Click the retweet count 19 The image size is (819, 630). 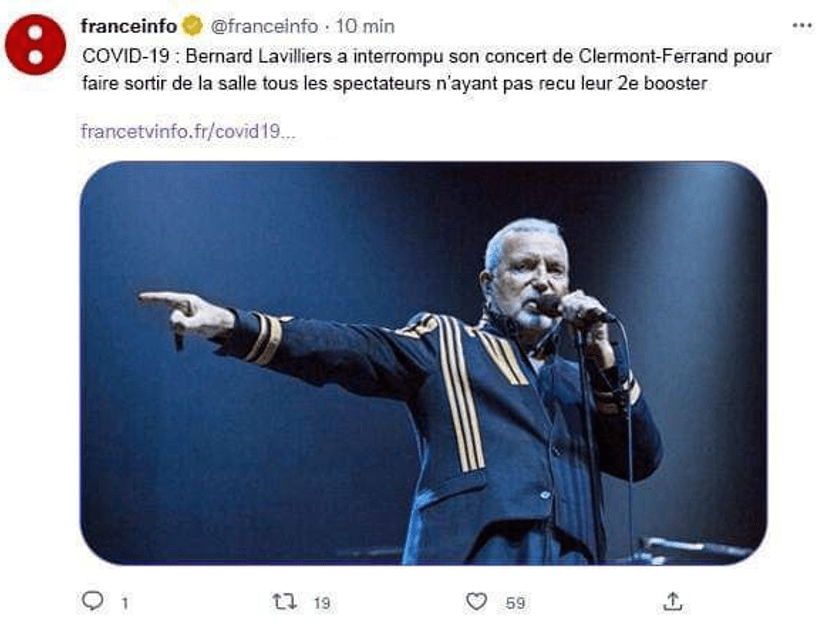[x=322, y=603]
